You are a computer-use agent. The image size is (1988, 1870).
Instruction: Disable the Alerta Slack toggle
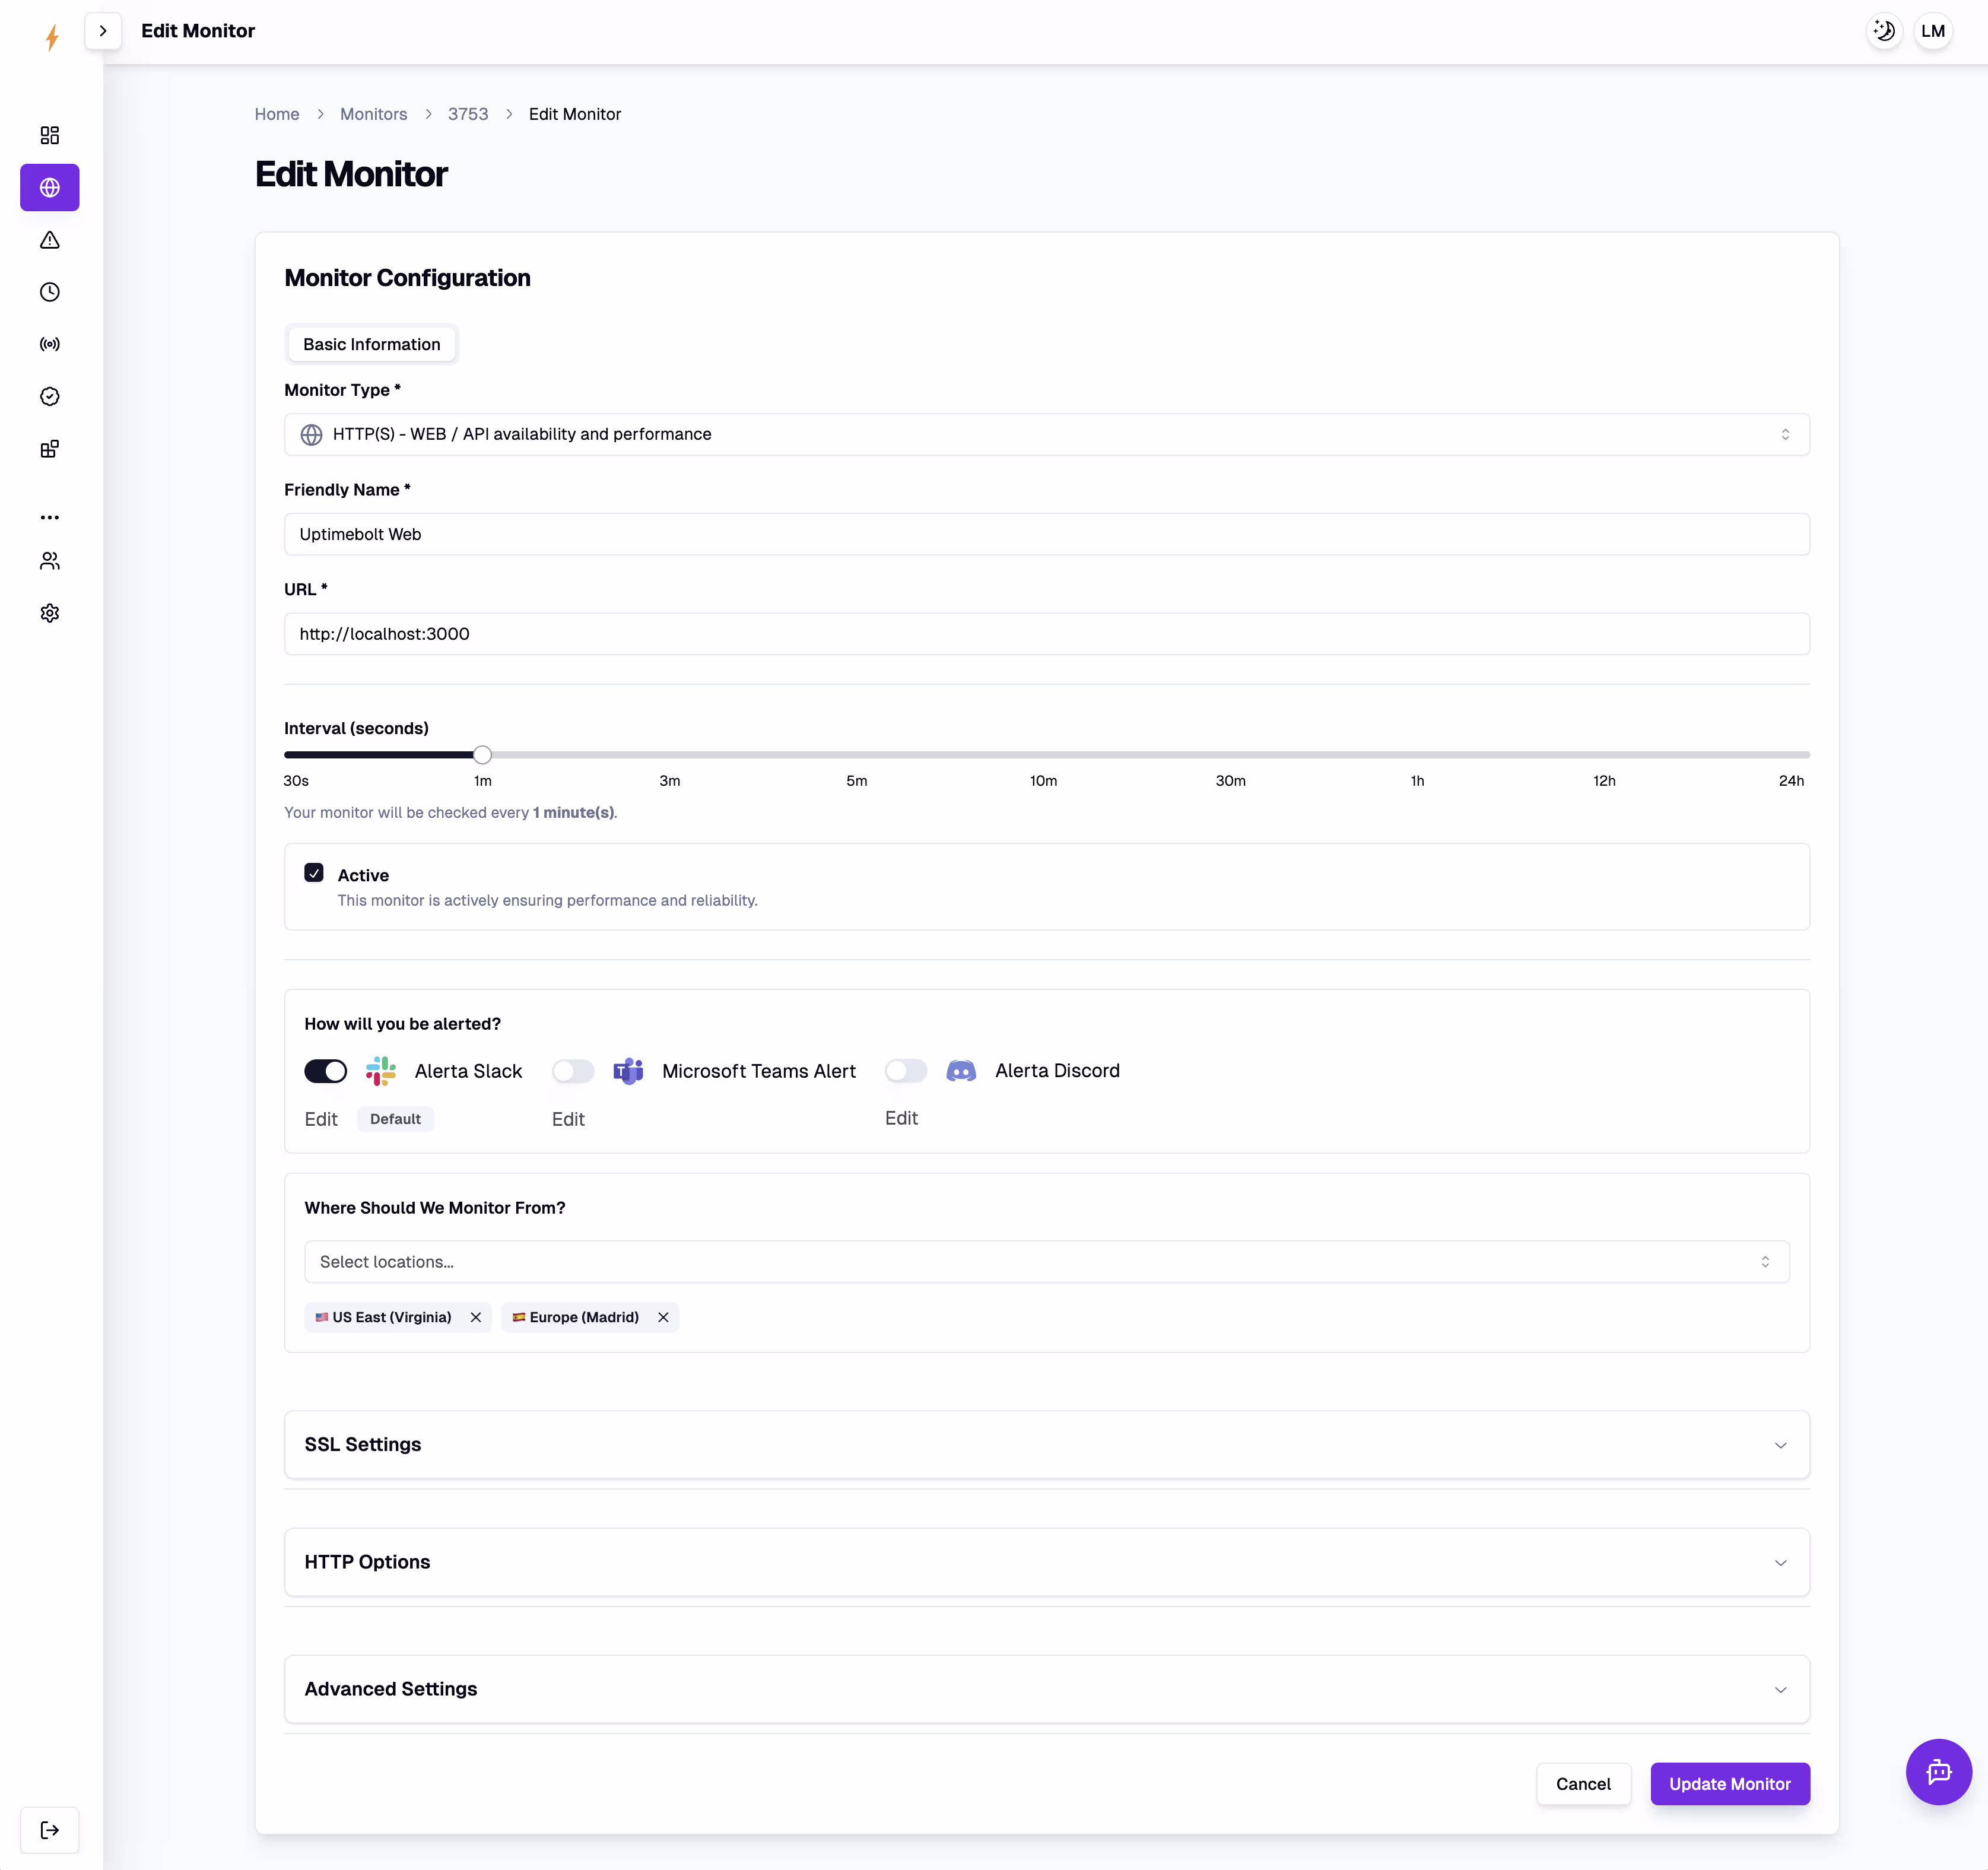[325, 1071]
